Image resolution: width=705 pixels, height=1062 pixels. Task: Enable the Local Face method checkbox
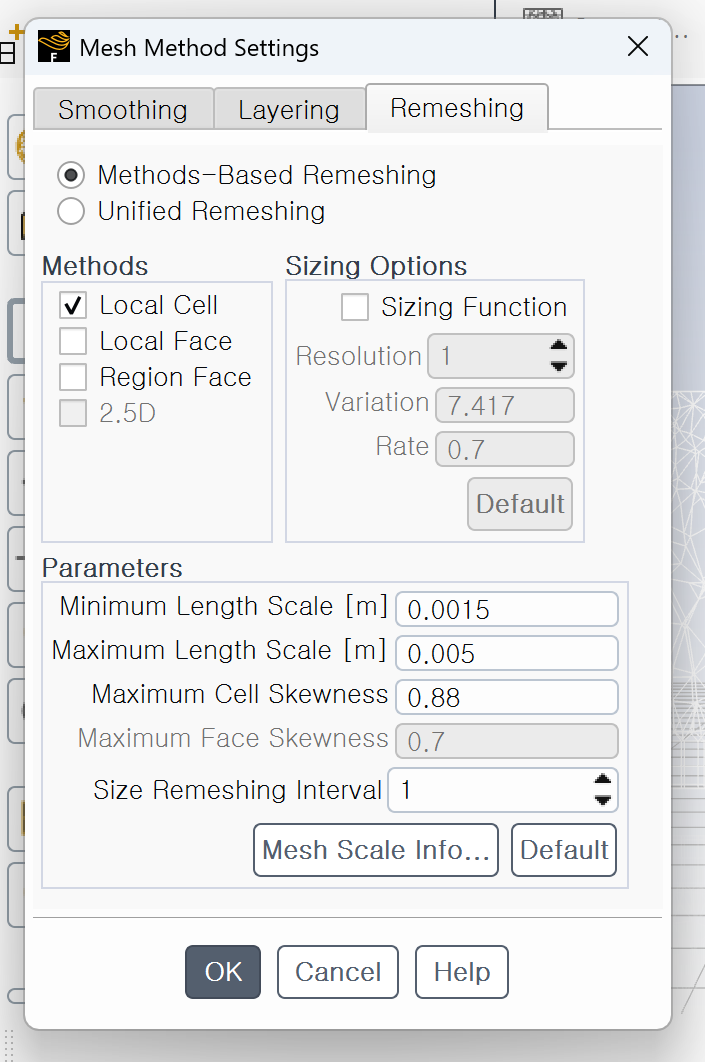tap(73, 342)
